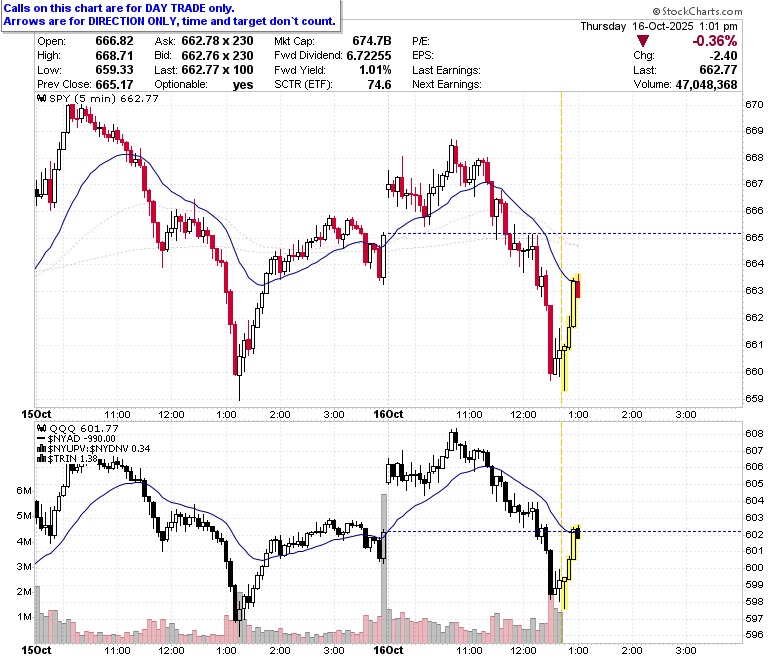
Task: Click the $NYAD line legend icon
Action: click(x=42, y=439)
